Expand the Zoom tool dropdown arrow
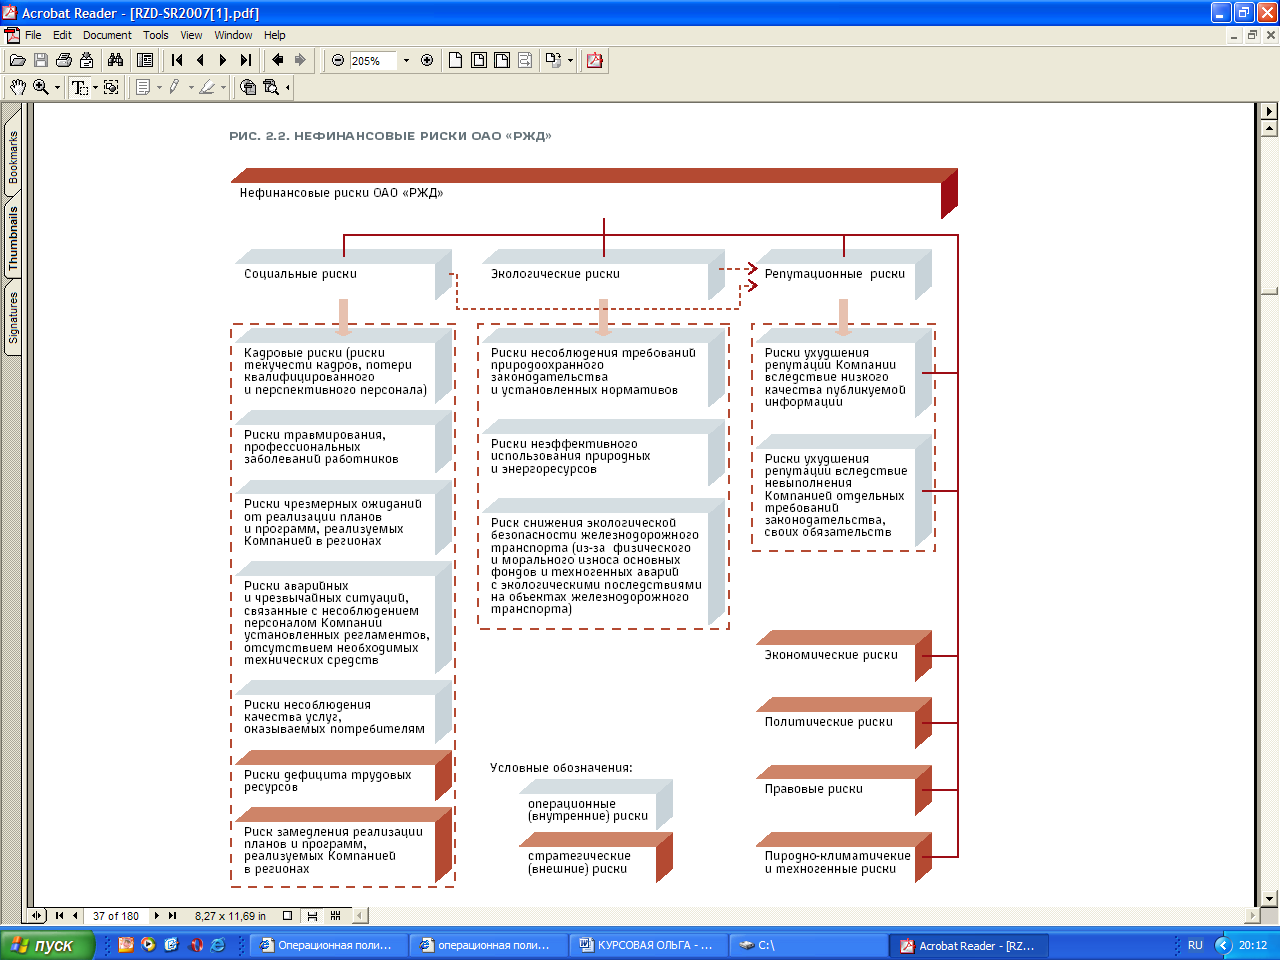The image size is (1280, 960). pos(57,88)
